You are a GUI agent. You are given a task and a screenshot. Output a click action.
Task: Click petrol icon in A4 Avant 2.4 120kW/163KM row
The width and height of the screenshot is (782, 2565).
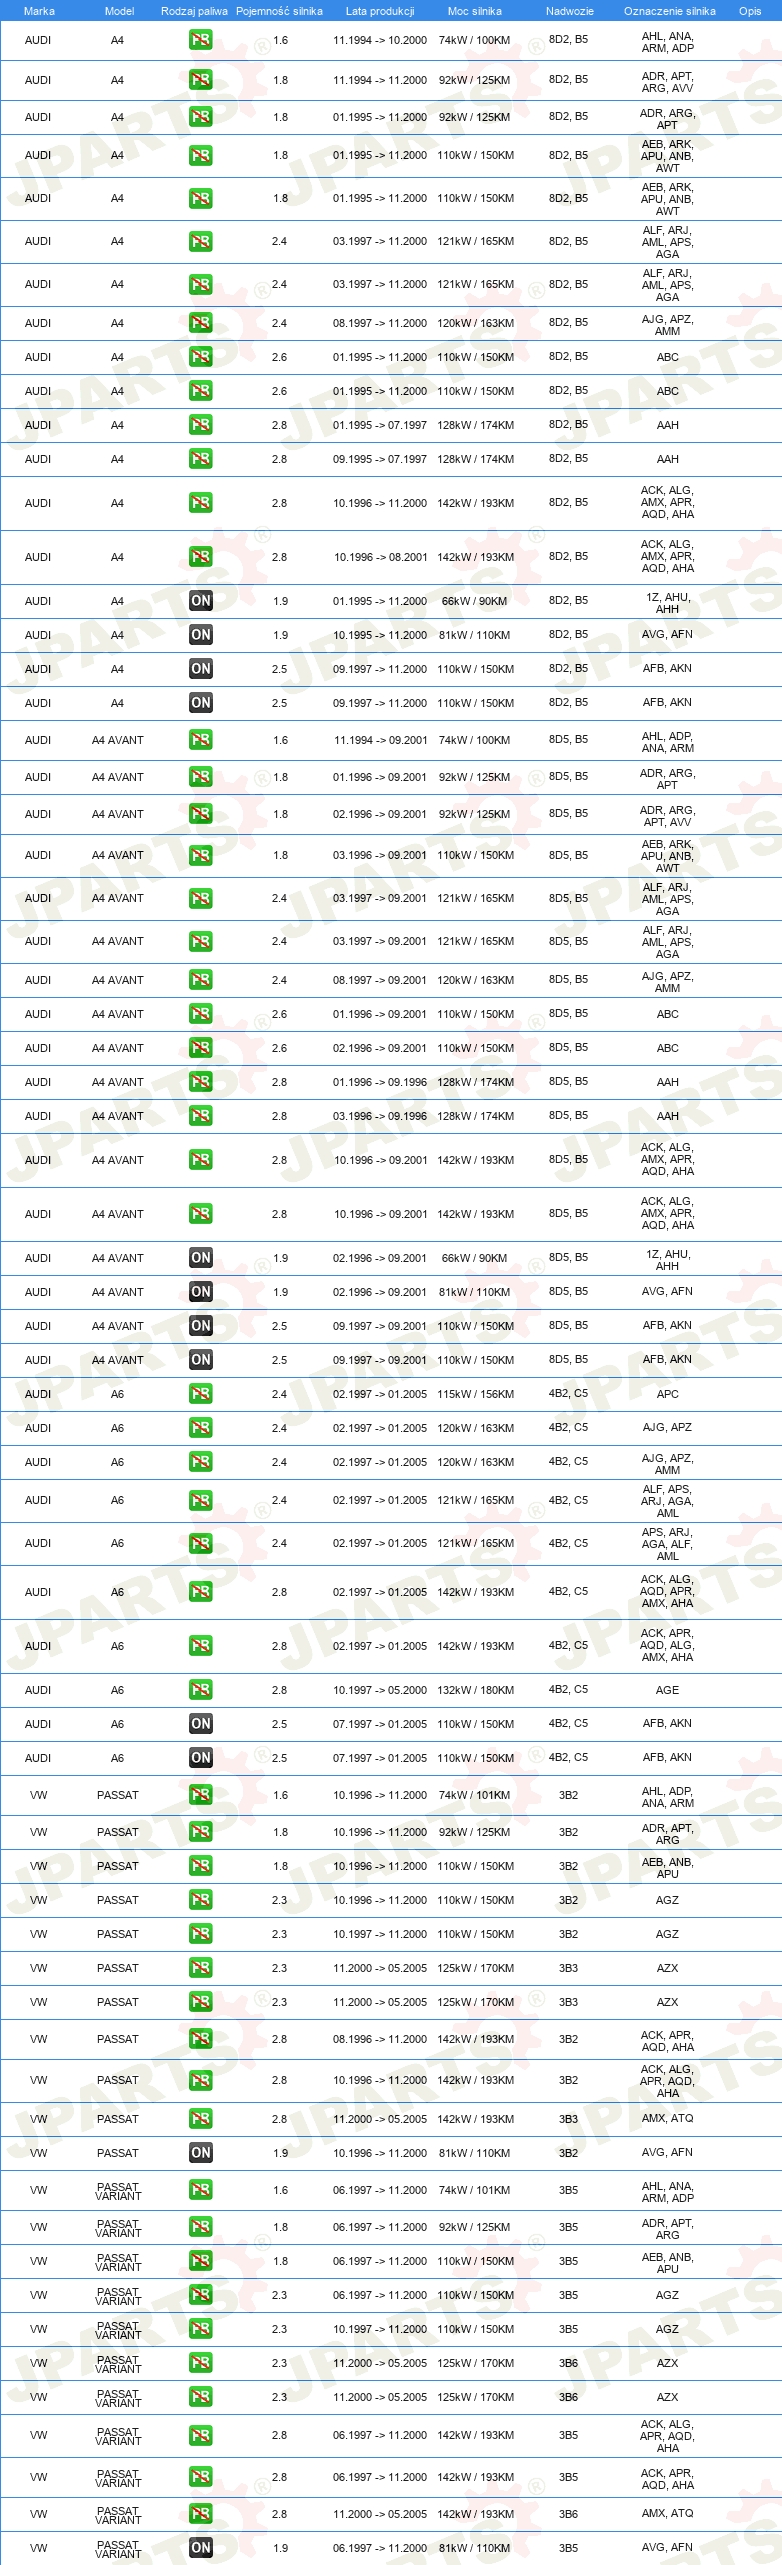pos(200,980)
